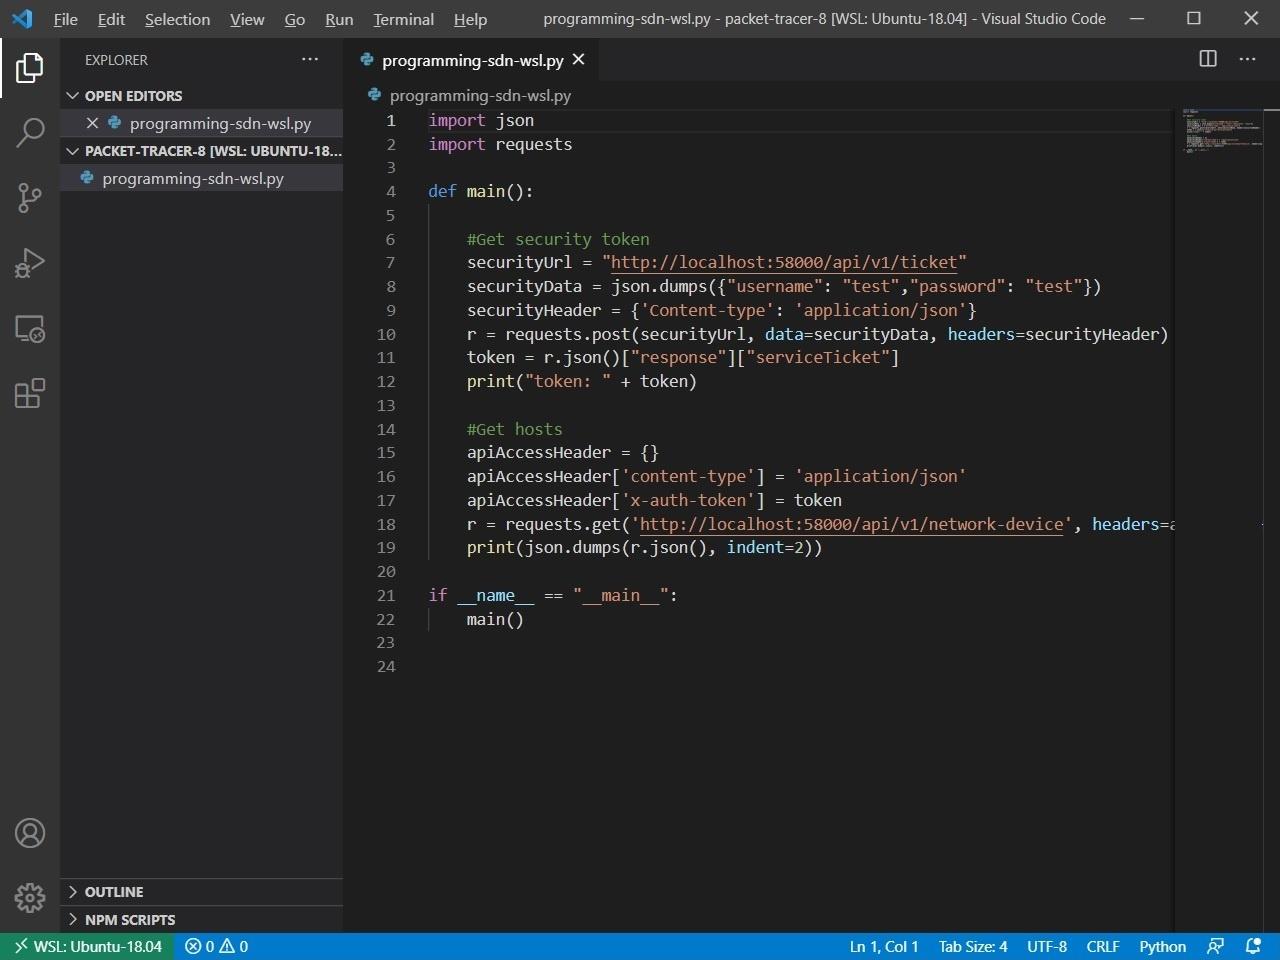This screenshot has width=1280, height=960.
Task: Open the Edit menu
Action: pos(111,19)
